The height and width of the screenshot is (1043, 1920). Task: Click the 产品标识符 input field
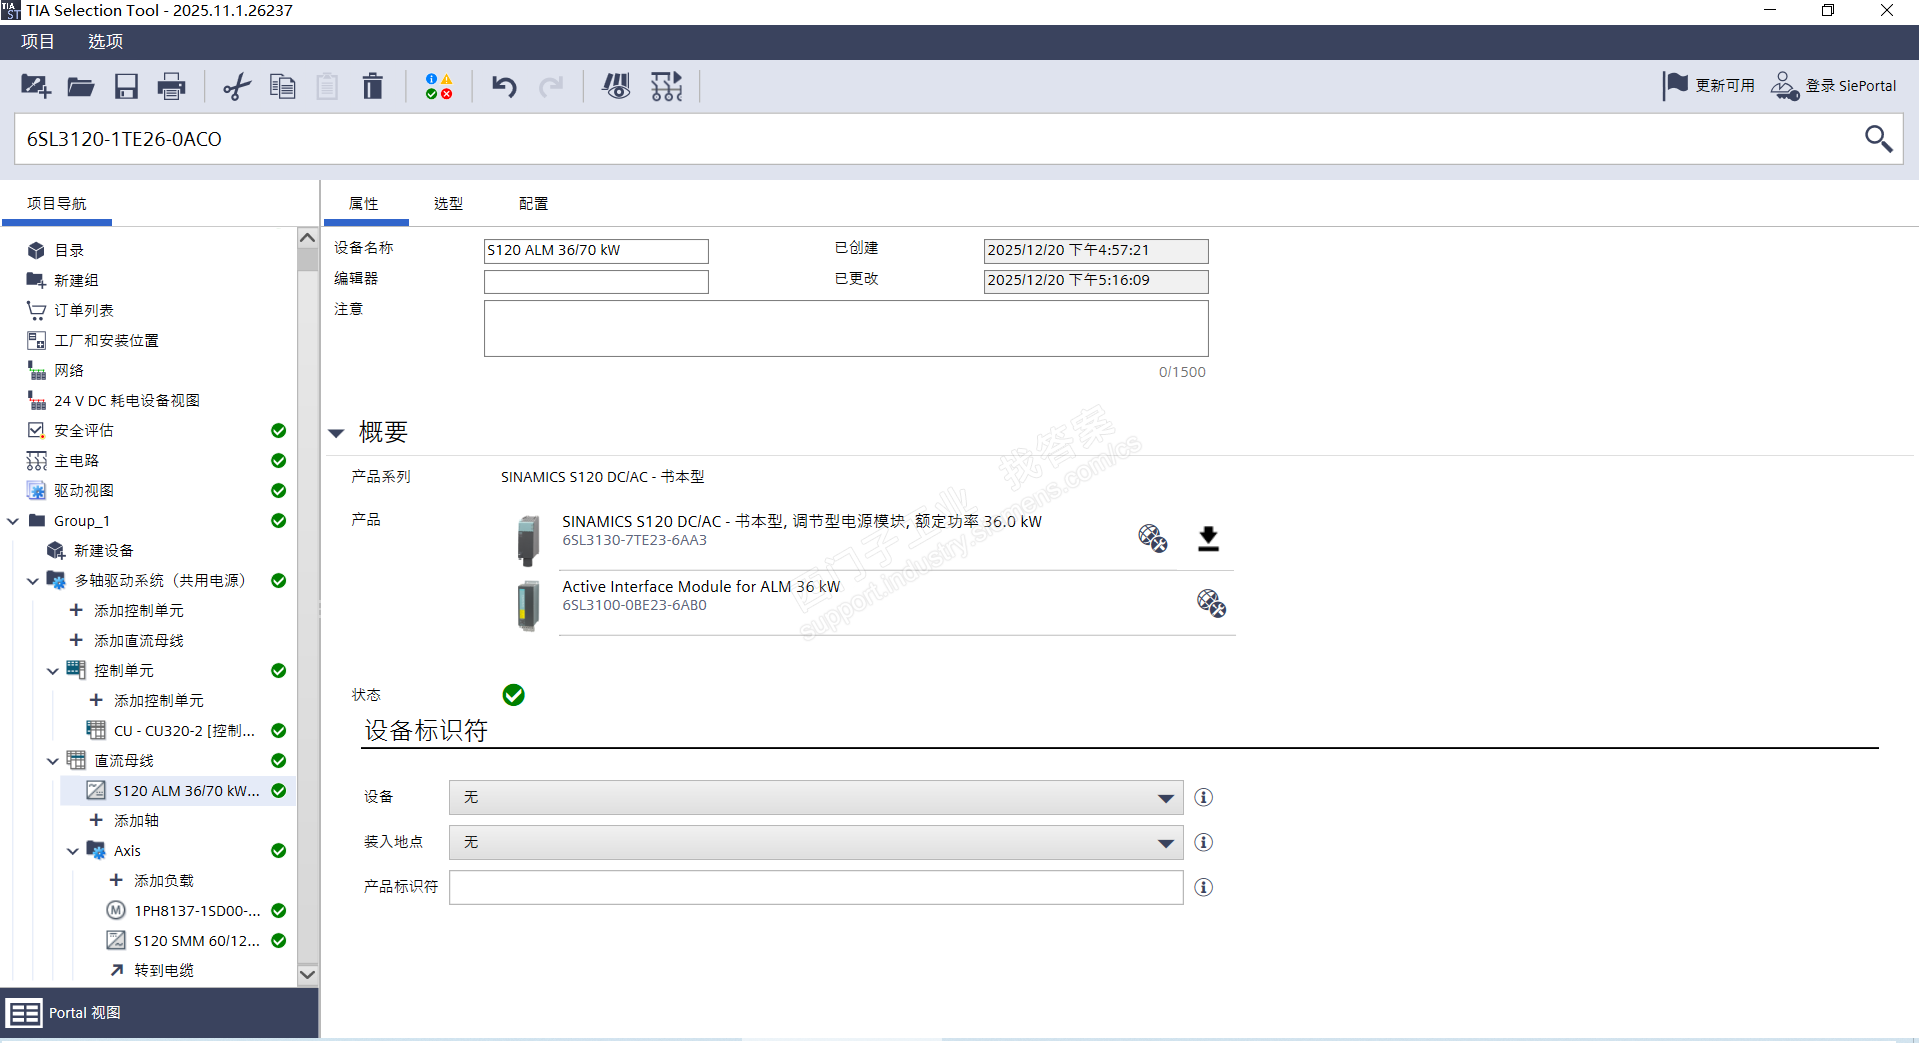click(816, 888)
